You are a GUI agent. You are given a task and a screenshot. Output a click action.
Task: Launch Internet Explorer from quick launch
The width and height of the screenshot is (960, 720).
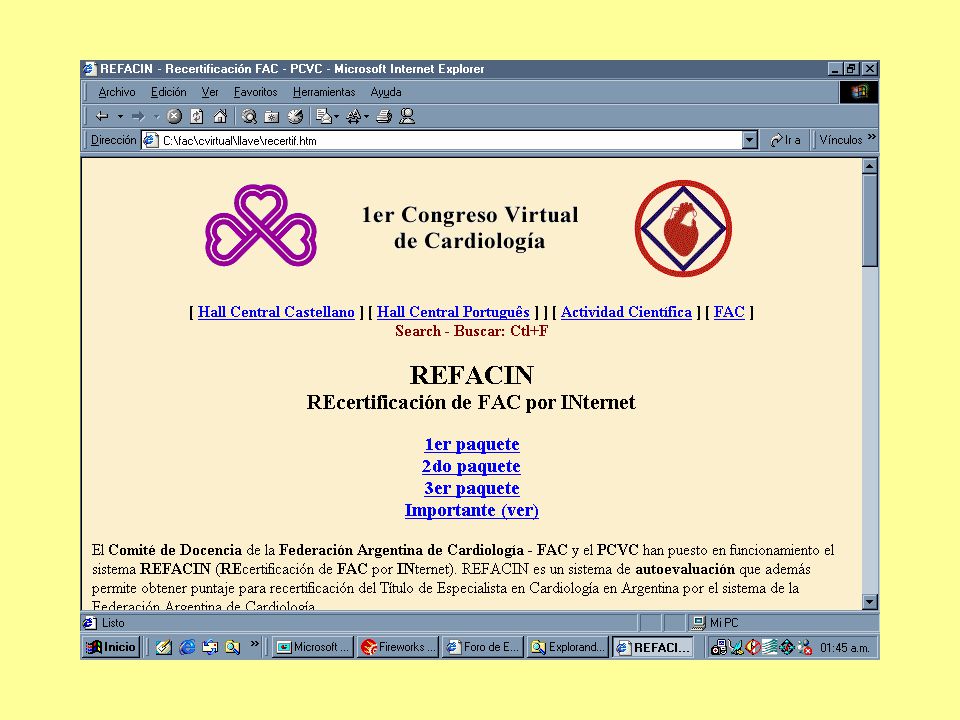(x=187, y=647)
